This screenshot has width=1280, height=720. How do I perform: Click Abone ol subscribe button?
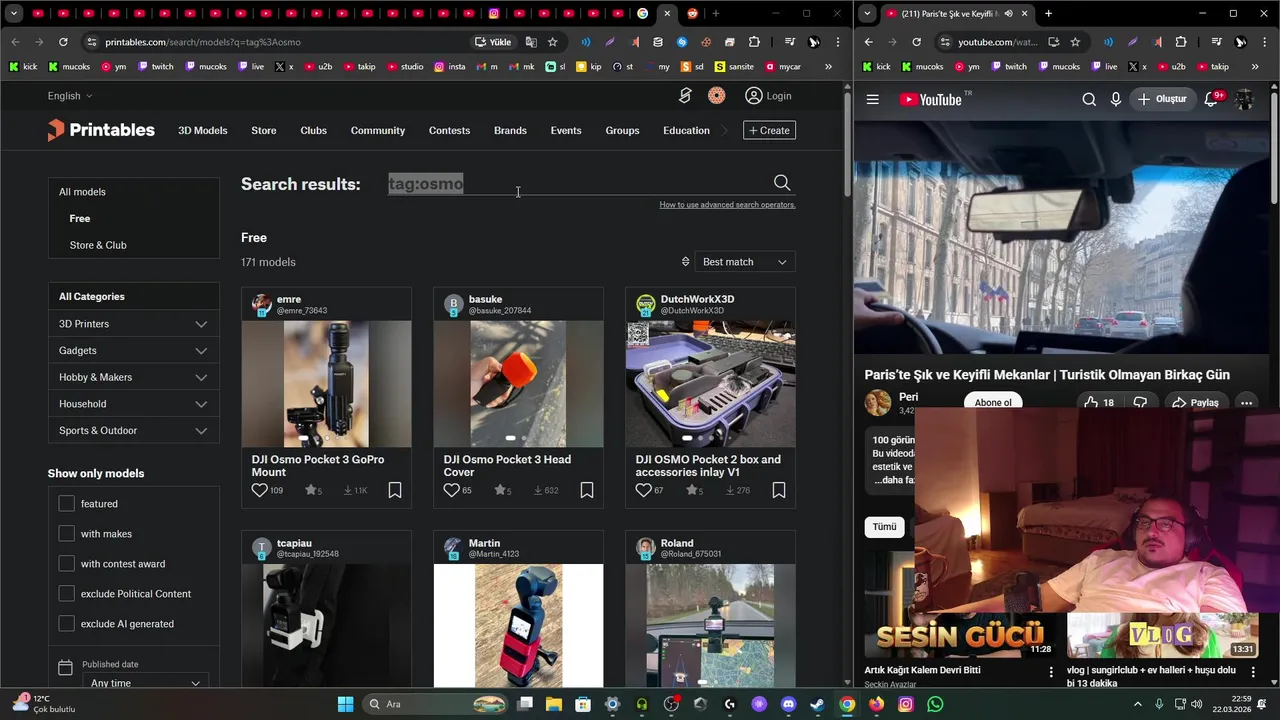tap(993, 402)
